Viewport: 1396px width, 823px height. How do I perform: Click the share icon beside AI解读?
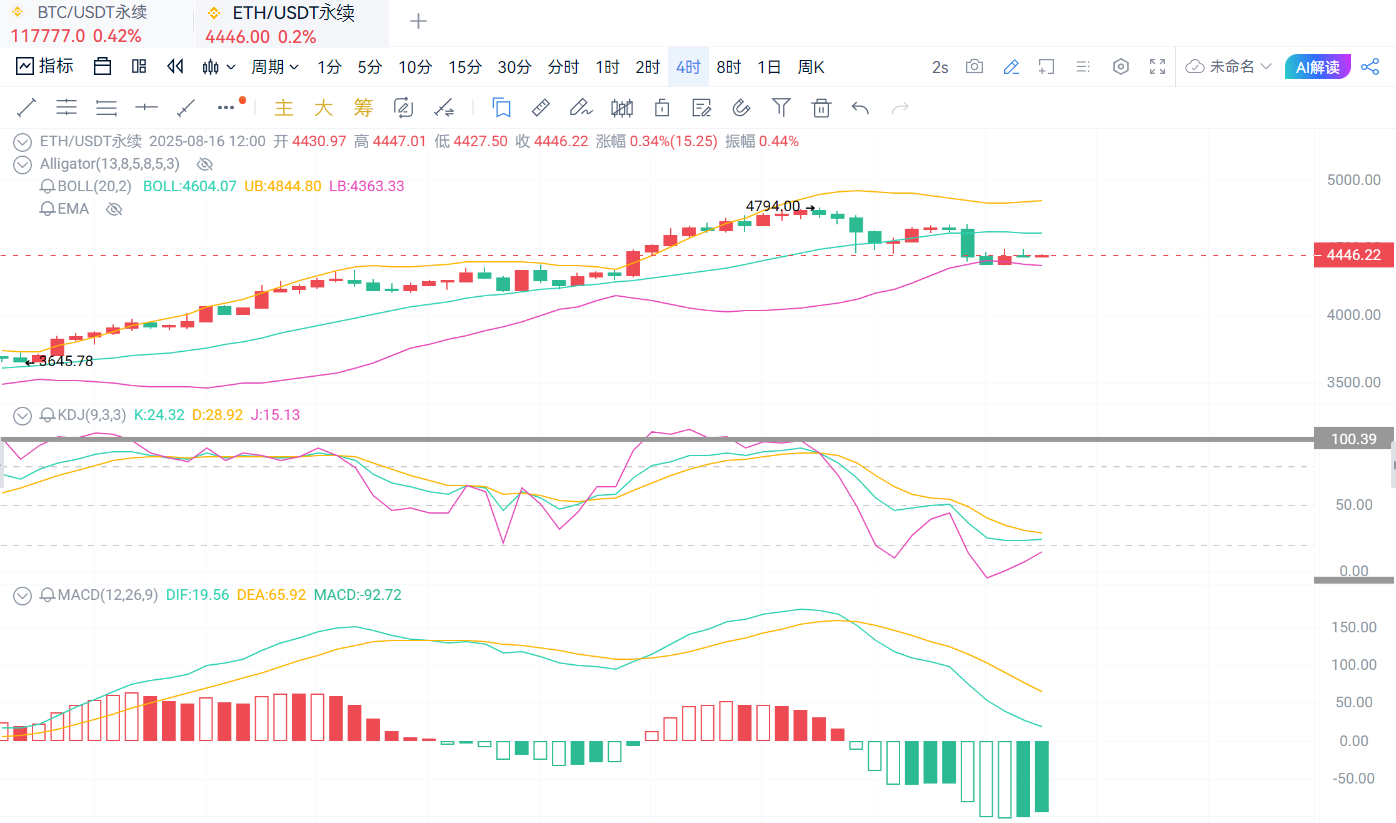(1369, 67)
